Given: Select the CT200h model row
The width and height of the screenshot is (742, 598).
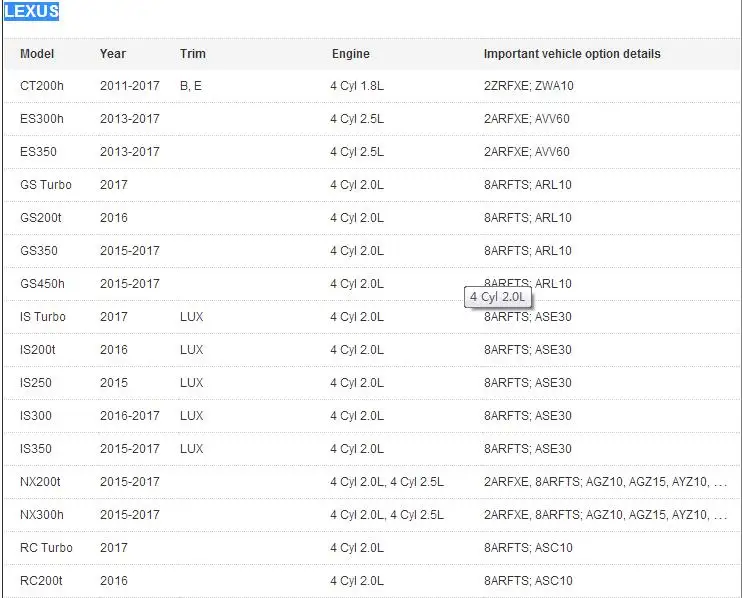Looking at the screenshot, I should pyautogui.click(x=371, y=86).
